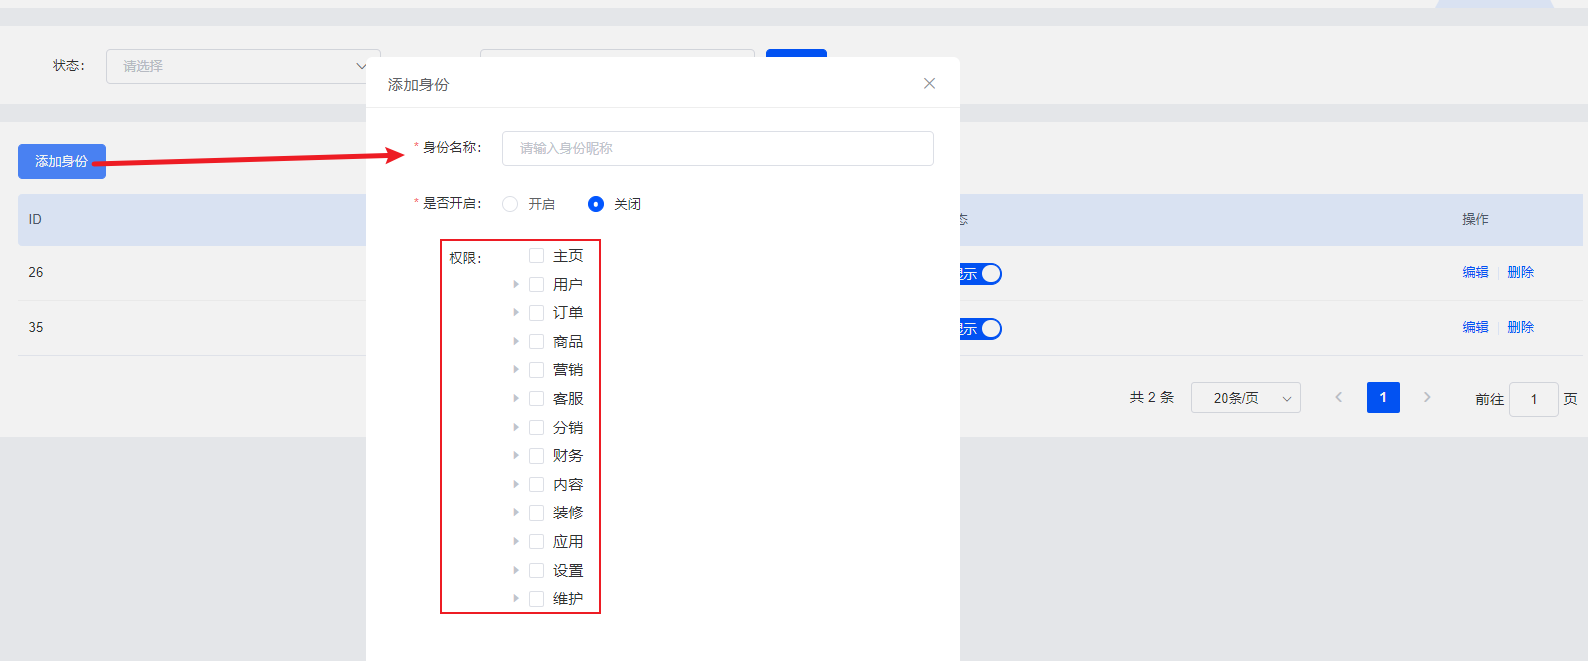Expand the 订单 permission tree arrow
The width and height of the screenshot is (1588, 661).
tap(516, 313)
